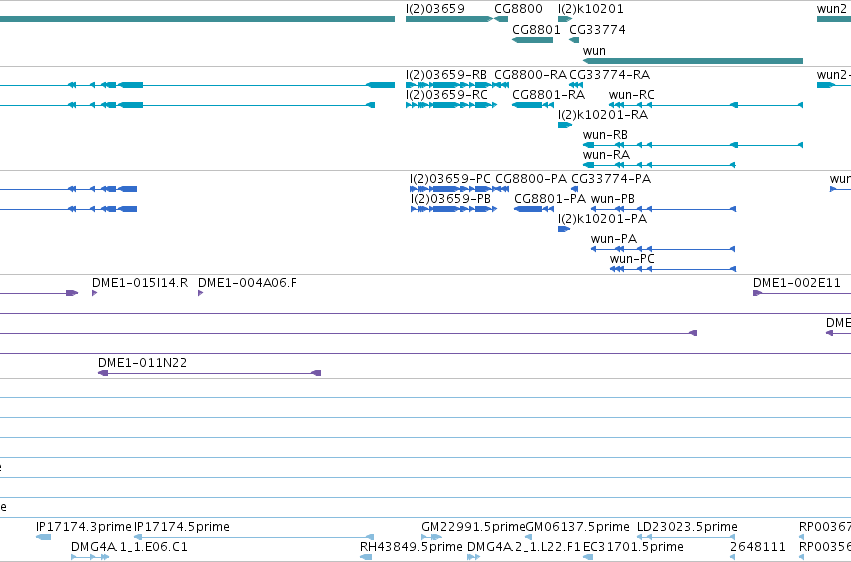The width and height of the screenshot is (851, 562).
Task: Select the RH43849.5prime EST label
Action: (411, 547)
